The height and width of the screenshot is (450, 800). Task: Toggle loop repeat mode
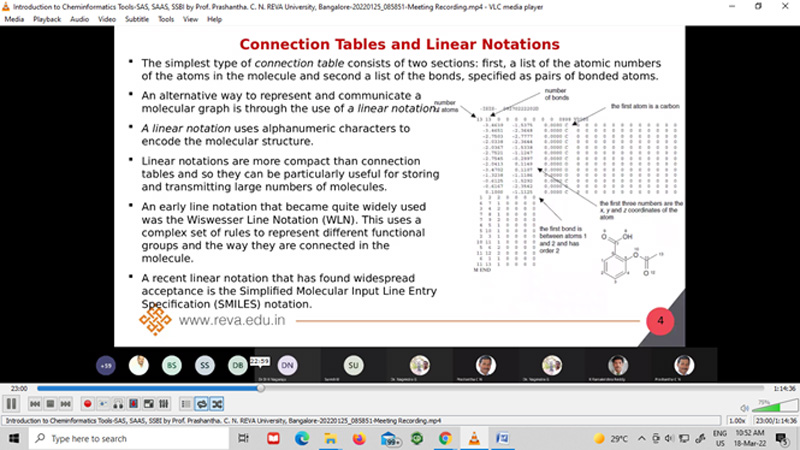(x=202, y=404)
